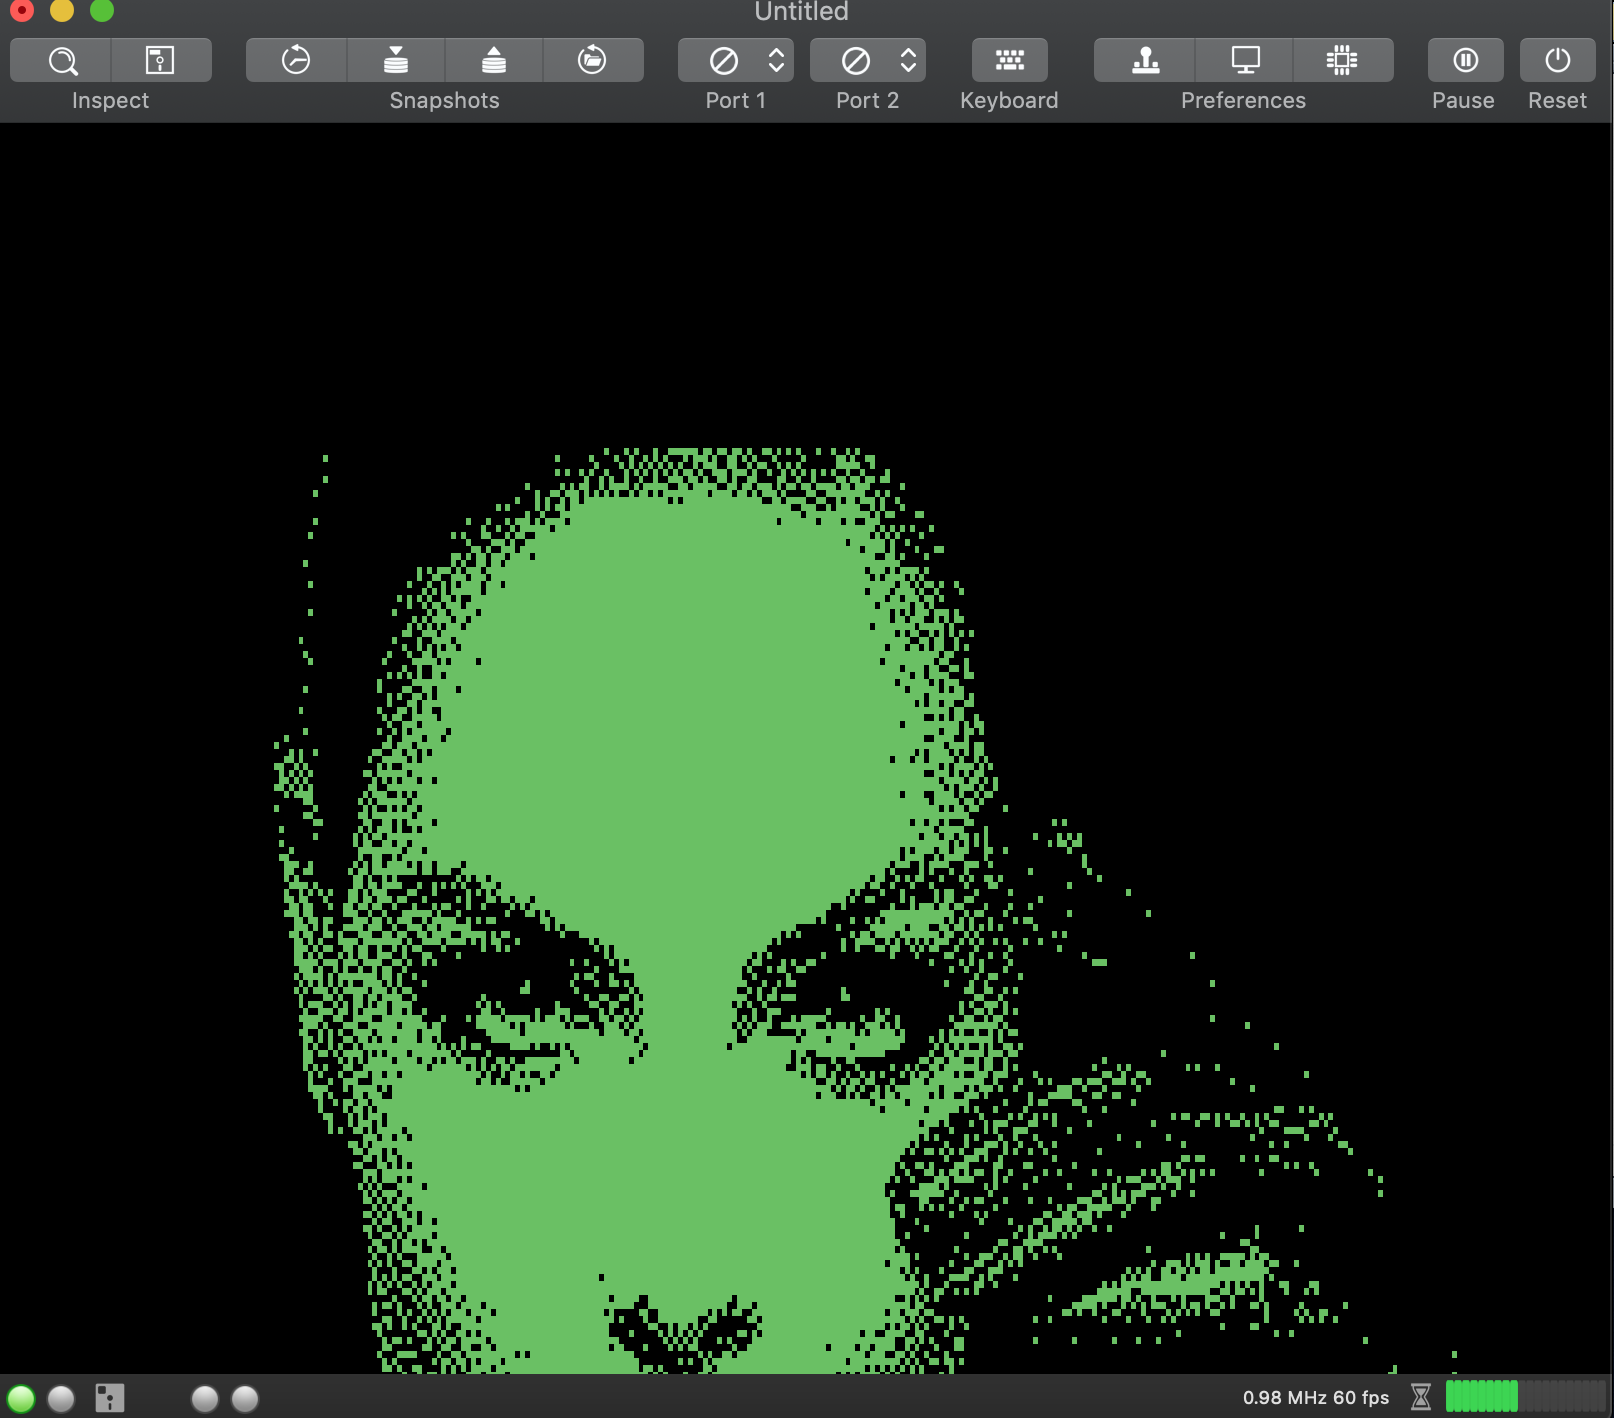Click the Port 2 stepper arrows

point(908,61)
